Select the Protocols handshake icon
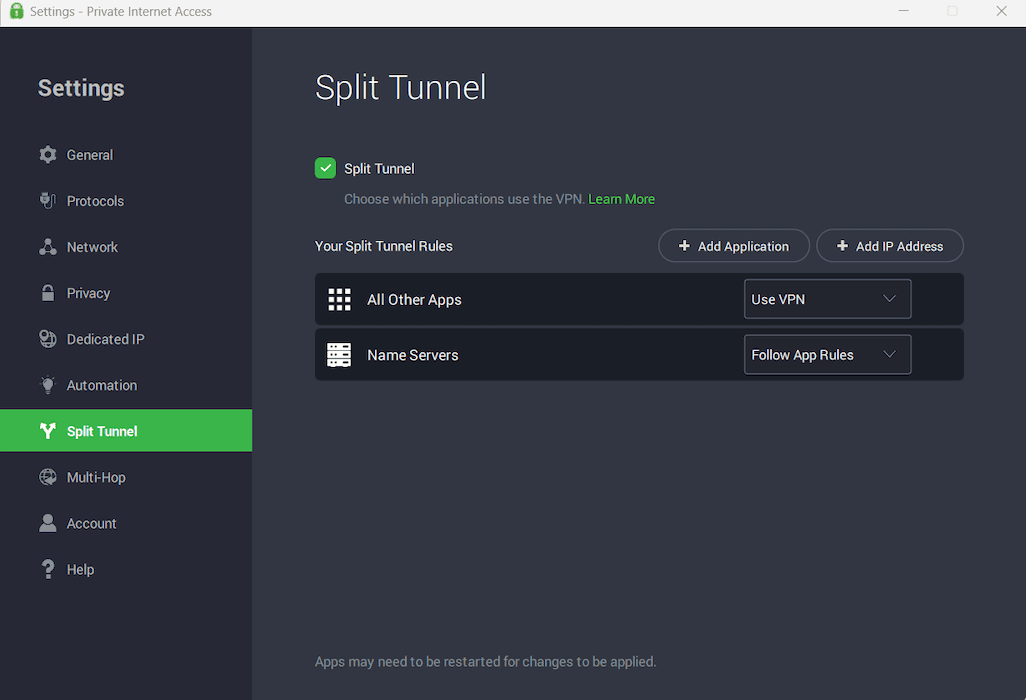Image resolution: width=1026 pixels, height=700 pixels. pyautogui.click(x=47, y=200)
